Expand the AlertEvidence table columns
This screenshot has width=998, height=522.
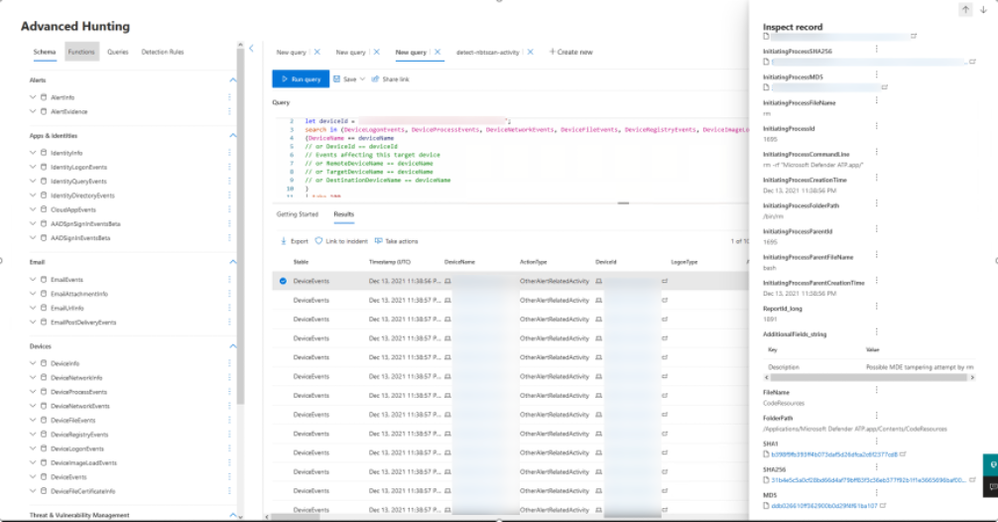33,111
